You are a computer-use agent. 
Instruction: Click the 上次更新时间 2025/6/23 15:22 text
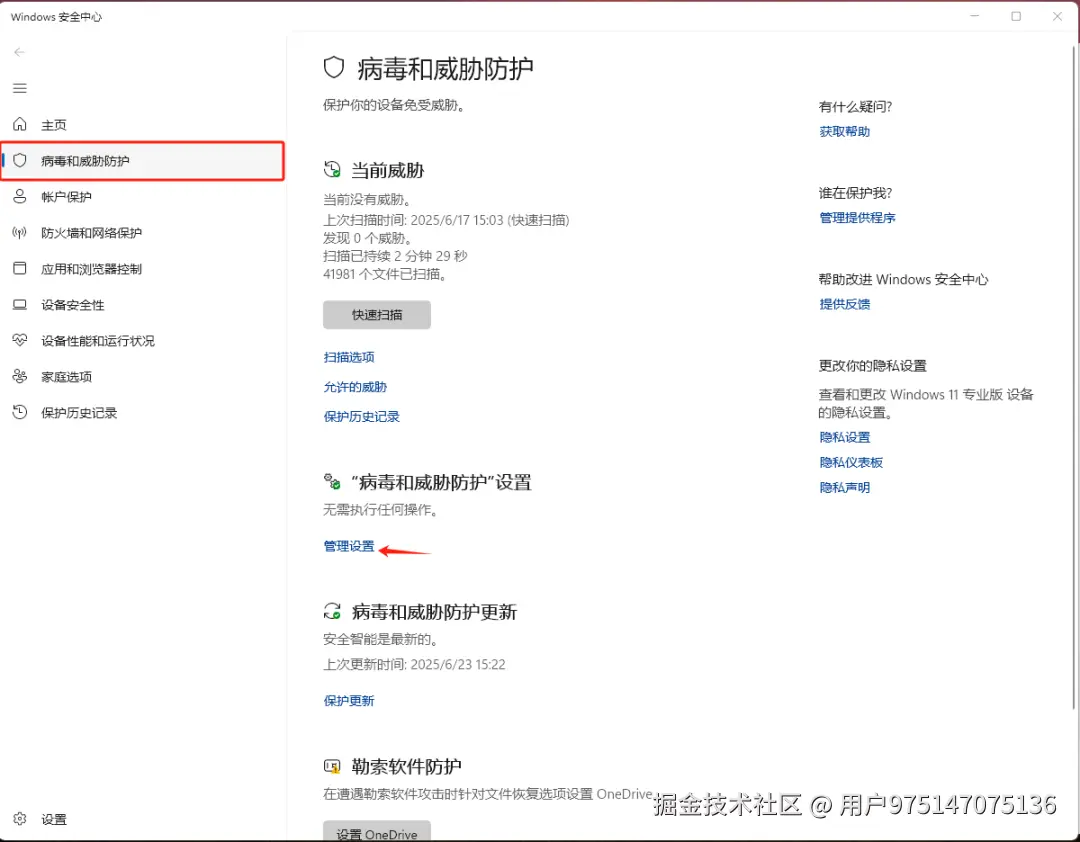coord(414,664)
